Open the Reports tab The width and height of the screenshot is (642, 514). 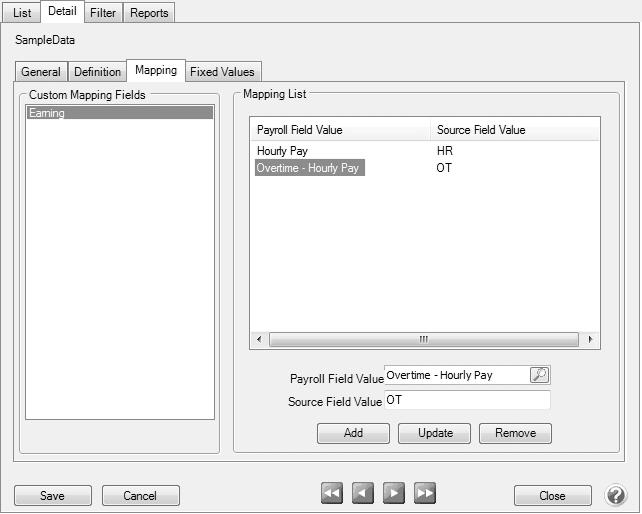(x=149, y=13)
